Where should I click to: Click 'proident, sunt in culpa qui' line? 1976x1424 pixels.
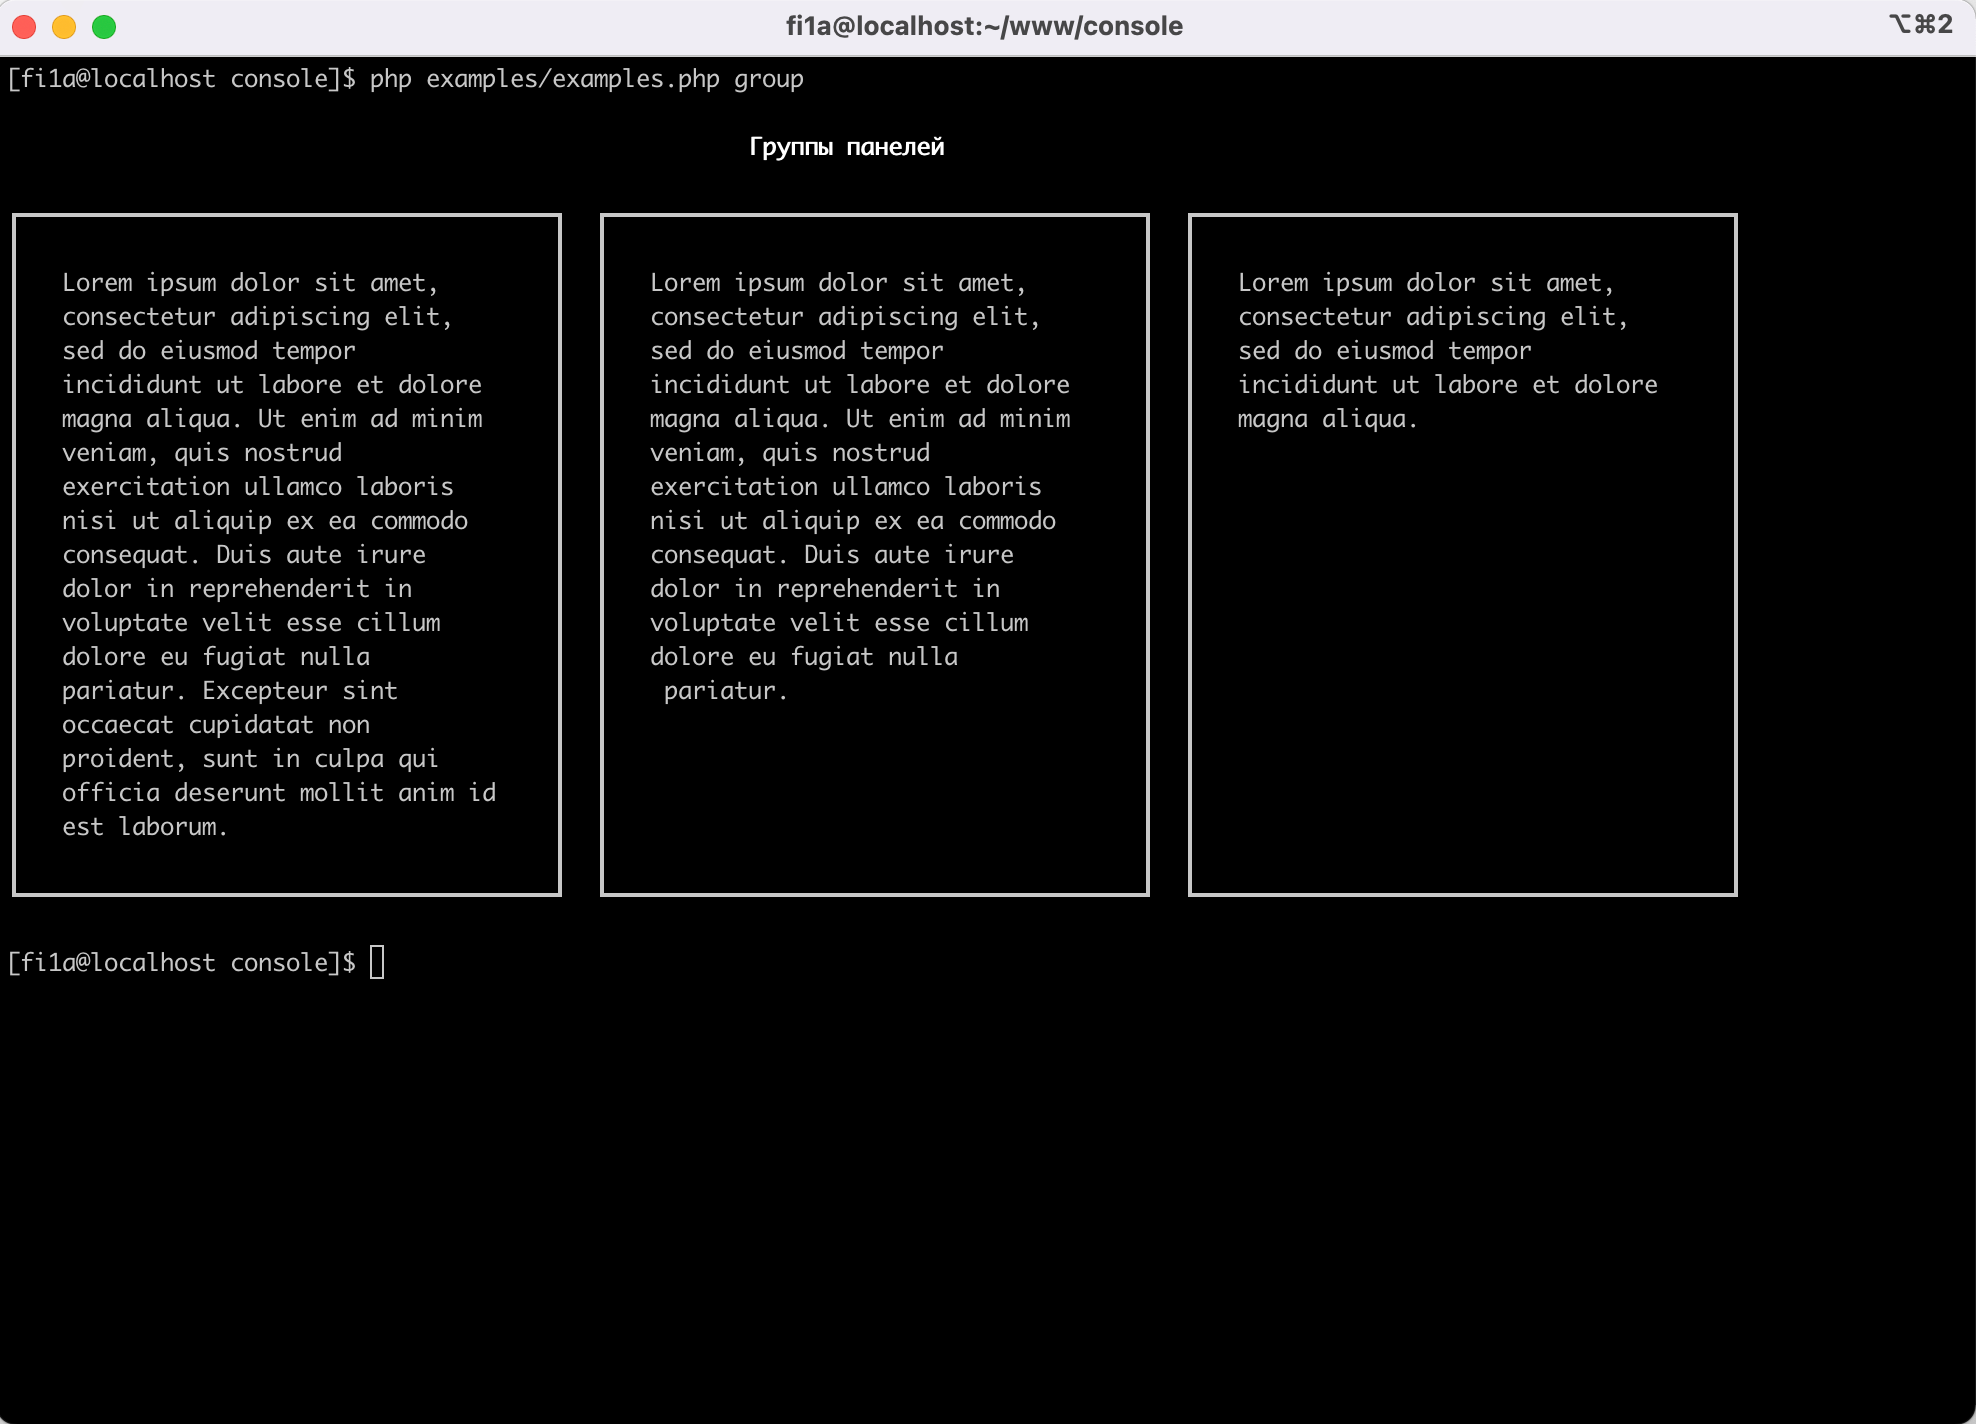click(x=250, y=759)
